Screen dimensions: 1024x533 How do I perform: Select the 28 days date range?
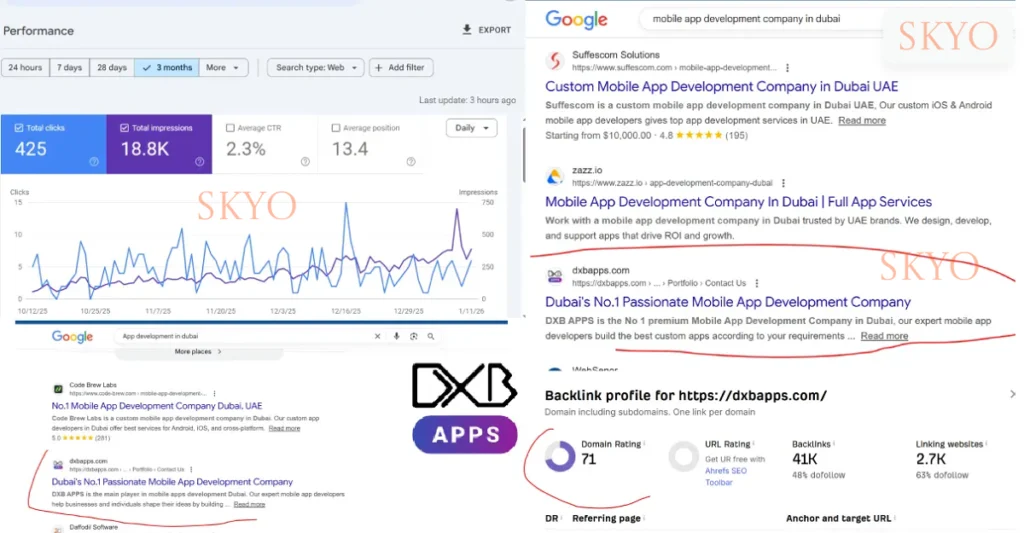[x=112, y=67]
